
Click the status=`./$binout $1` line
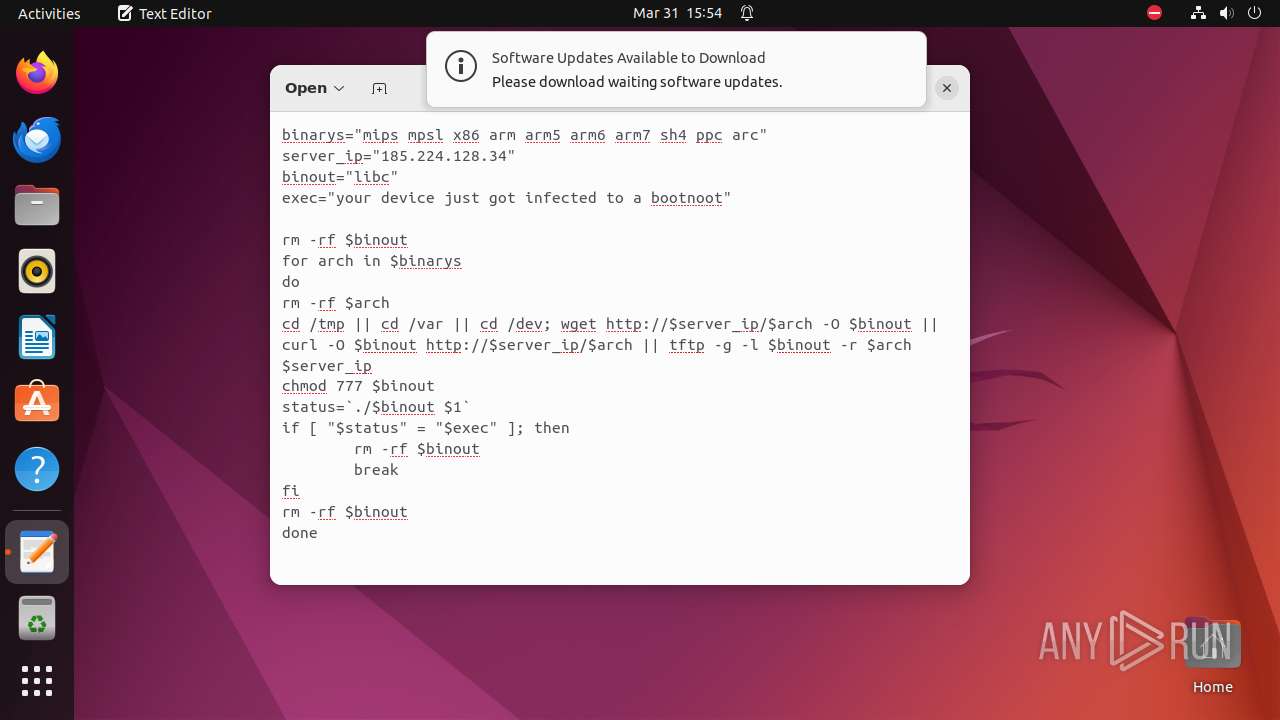click(x=376, y=407)
